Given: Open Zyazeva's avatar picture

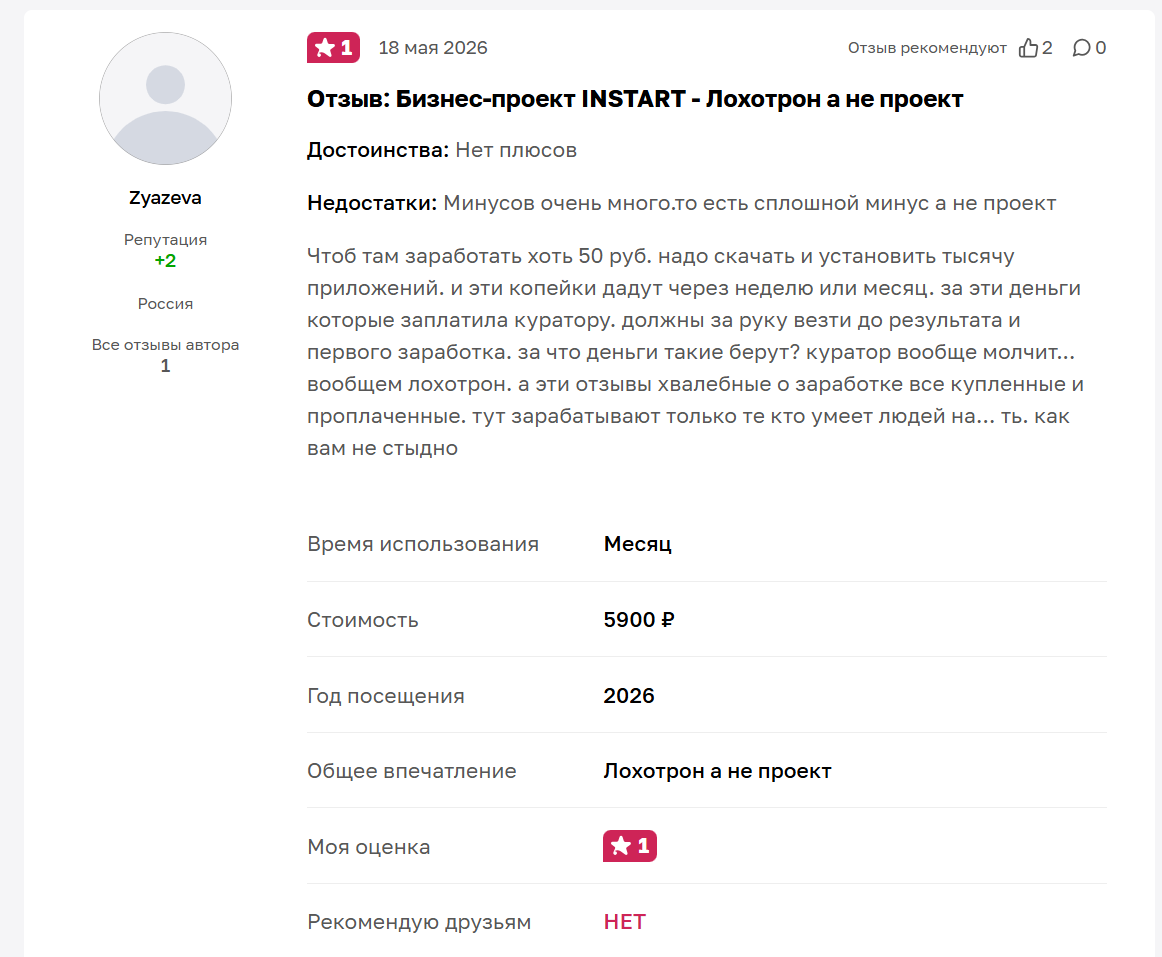Looking at the screenshot, I should (165, 99).
